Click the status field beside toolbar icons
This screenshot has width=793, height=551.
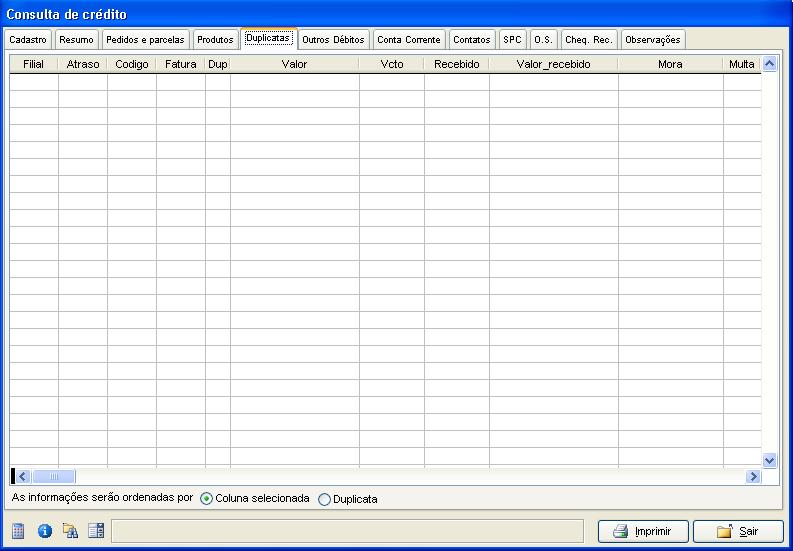347,531
